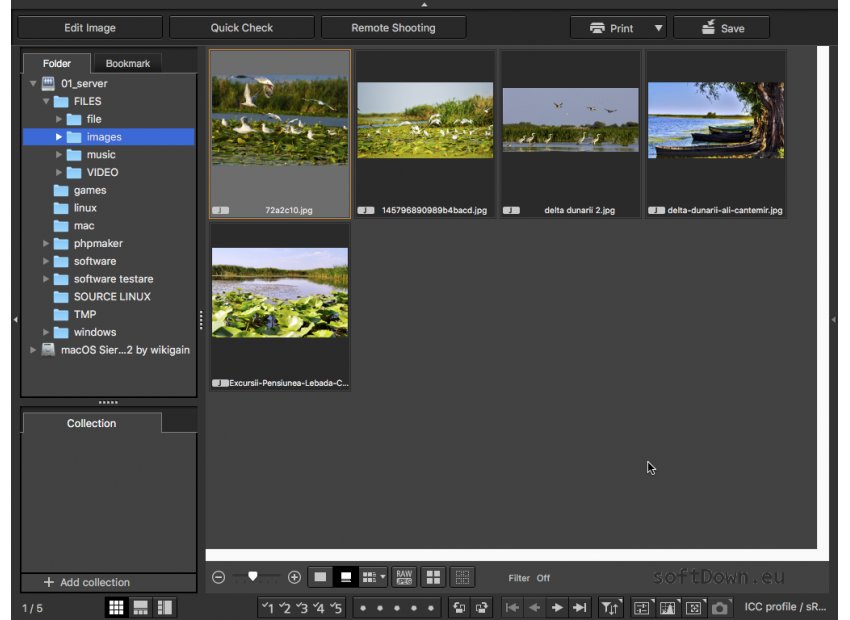Select thumbnail with information display icon
The height and width of the screenshot is (620, 850).
(345, 577)
